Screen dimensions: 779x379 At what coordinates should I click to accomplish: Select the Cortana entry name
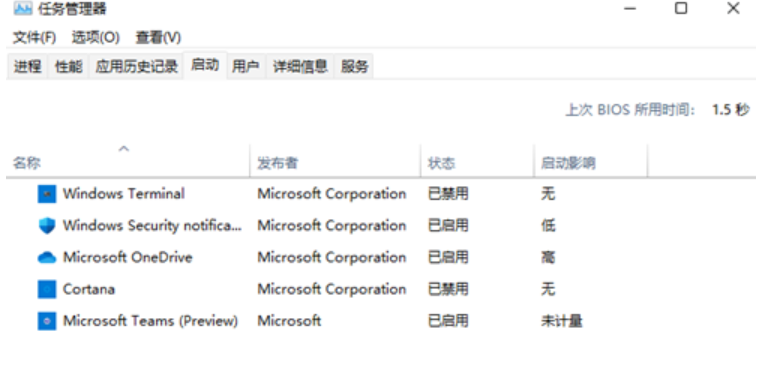pos(89,289)
